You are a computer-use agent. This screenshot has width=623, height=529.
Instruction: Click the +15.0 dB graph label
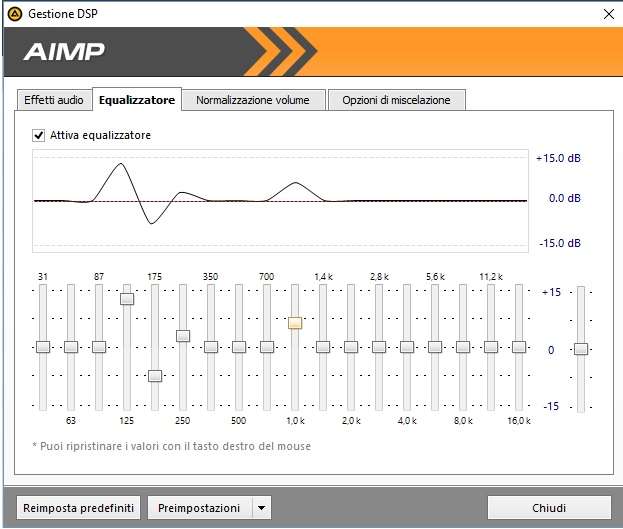tap(558, 158)
